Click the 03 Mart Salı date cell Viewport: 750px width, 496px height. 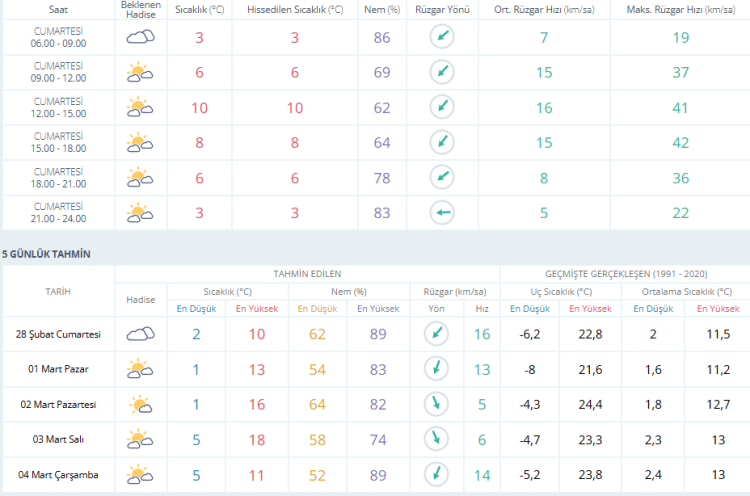pyautogui.click(x=58, y=439)
